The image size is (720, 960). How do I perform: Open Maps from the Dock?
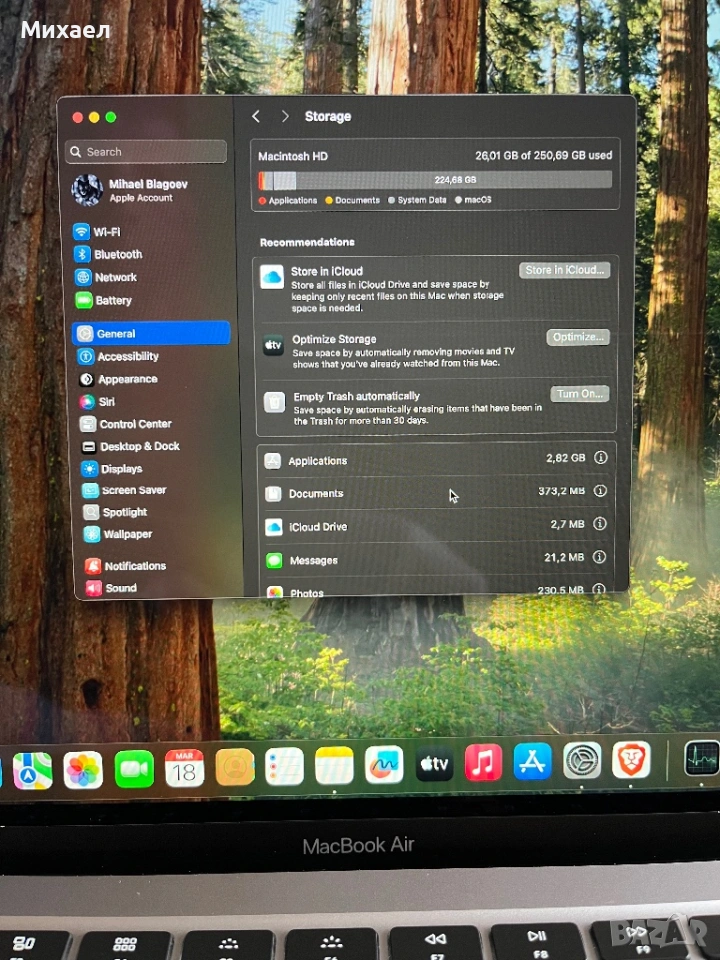coord(32,770)
